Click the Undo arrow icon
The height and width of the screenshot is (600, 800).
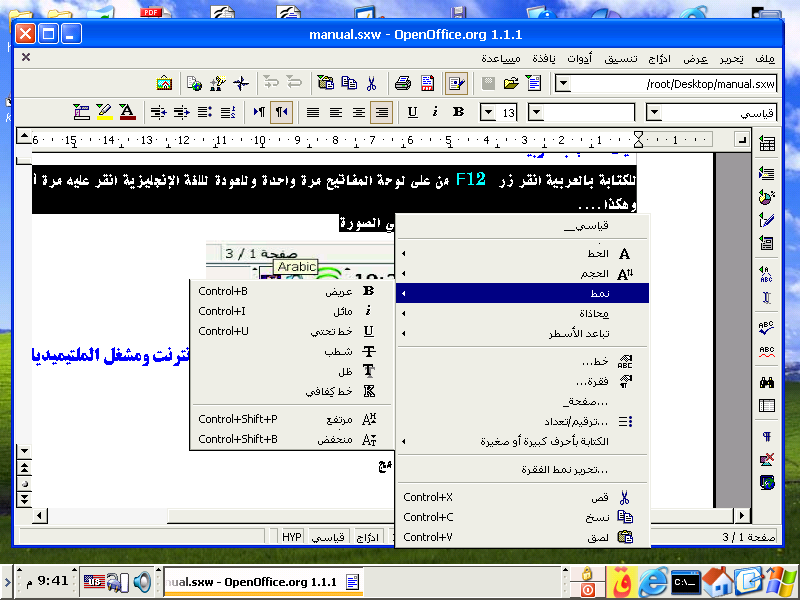(294, 83)
